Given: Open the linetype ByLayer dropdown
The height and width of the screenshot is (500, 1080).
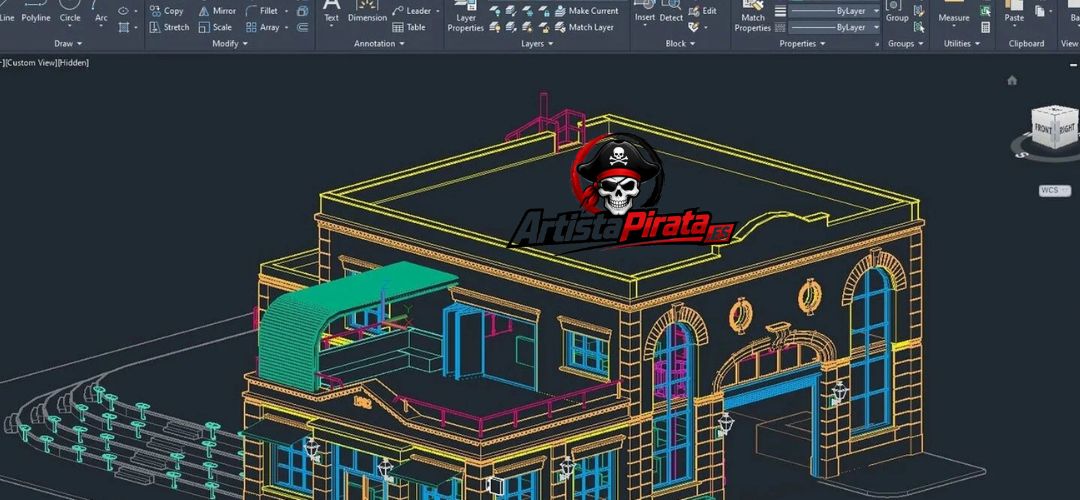Looking at the screenshot, I should [x=834, y=28].
